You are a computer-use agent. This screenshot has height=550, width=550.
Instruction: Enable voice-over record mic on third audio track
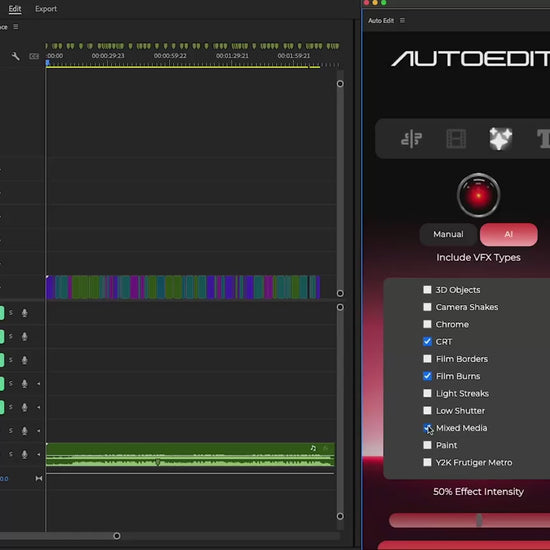[x=25, y=360]
